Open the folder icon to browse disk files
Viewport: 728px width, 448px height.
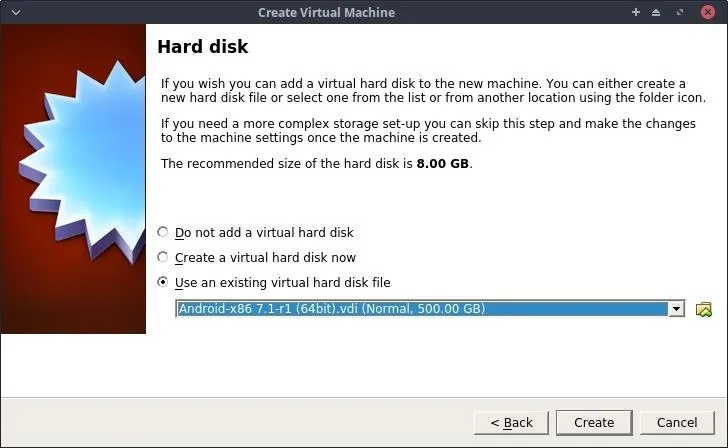click(704, 309)
